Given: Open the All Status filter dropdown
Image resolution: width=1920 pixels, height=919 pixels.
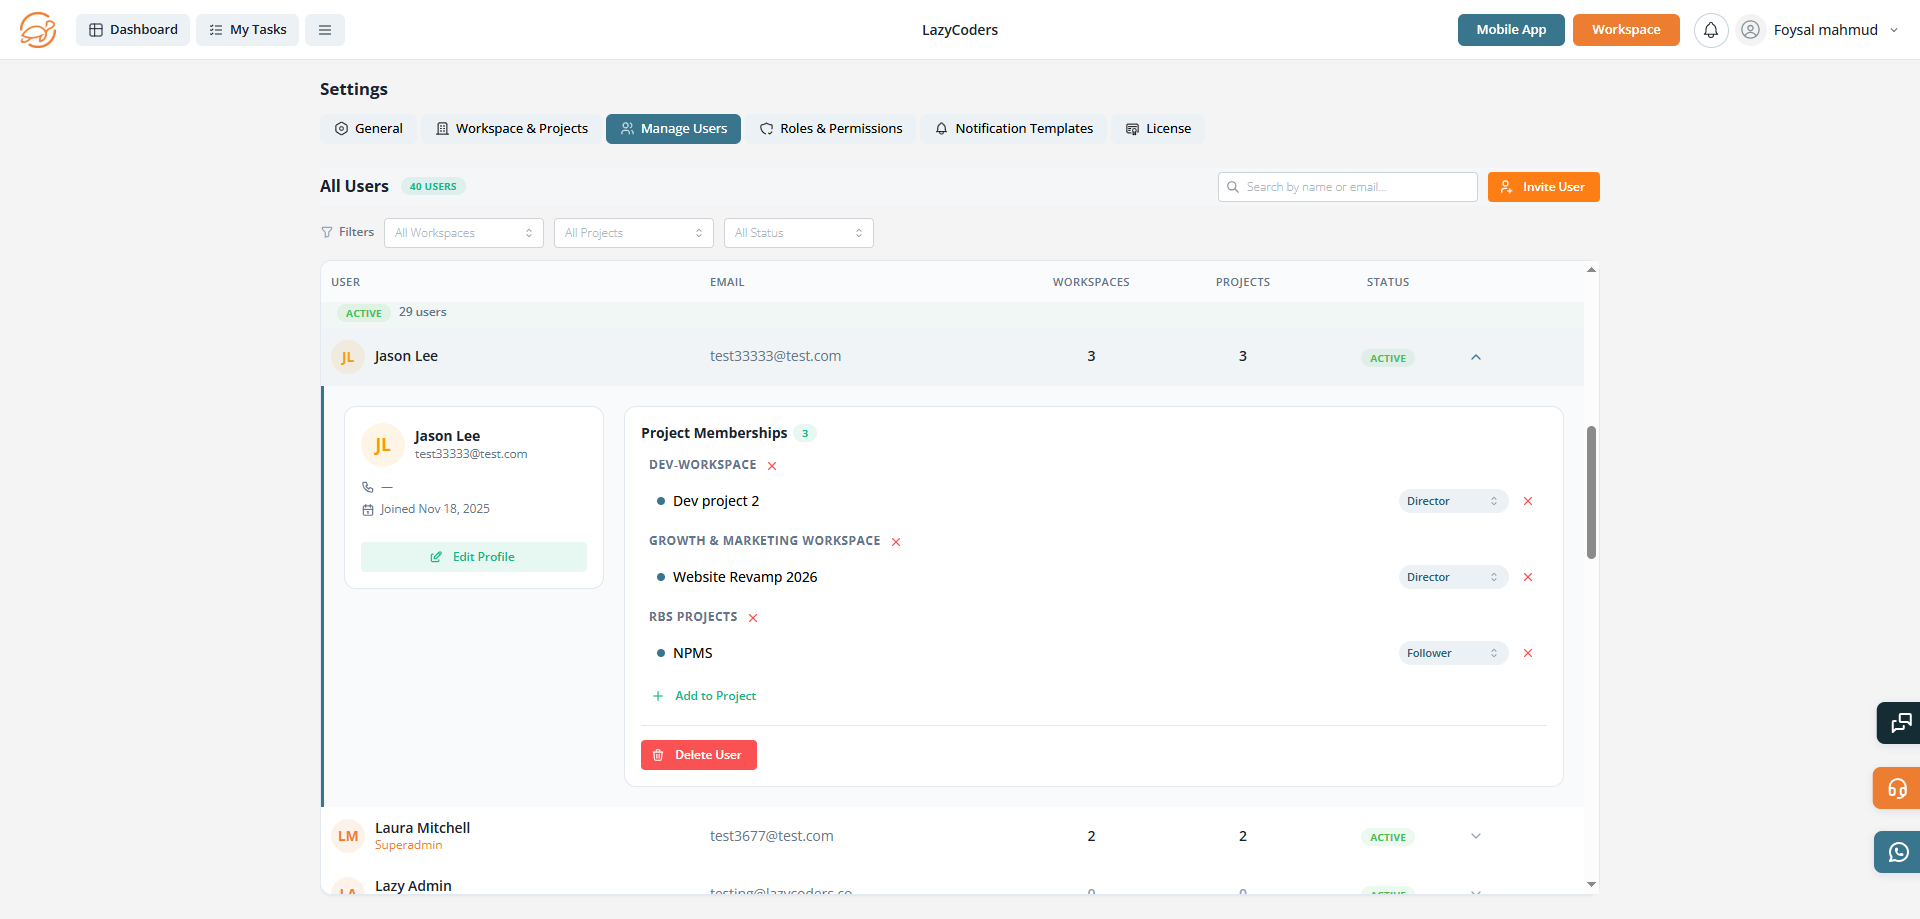Looking at the screenshot, I should coord(797,233).
